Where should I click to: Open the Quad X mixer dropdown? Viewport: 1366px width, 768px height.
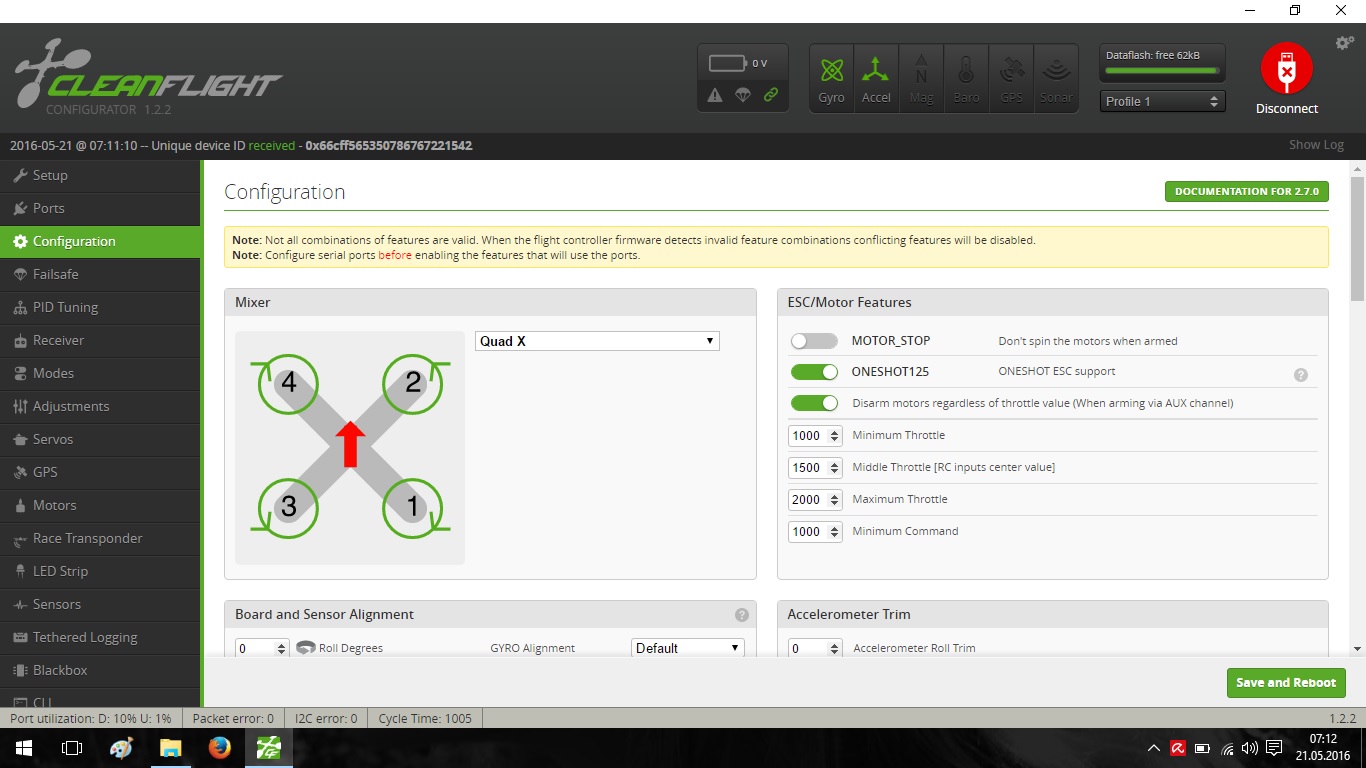pos(597,341)
